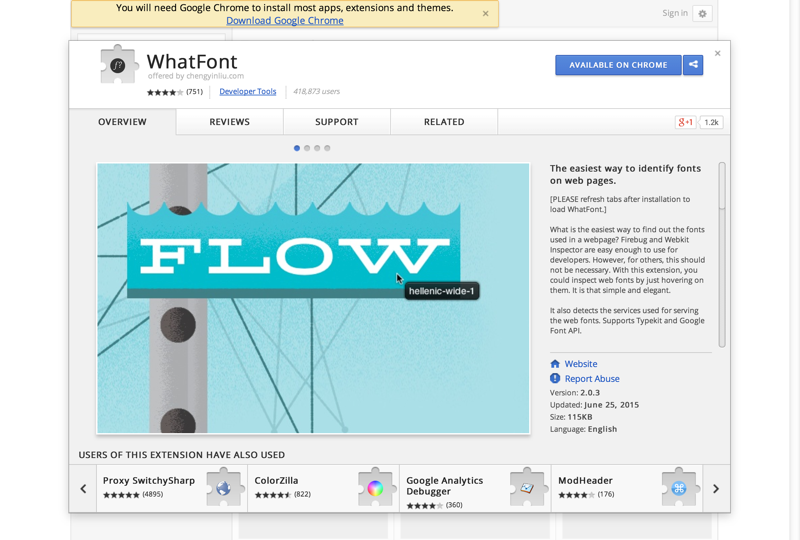Click Sign in at top right

tap(674, 13)
